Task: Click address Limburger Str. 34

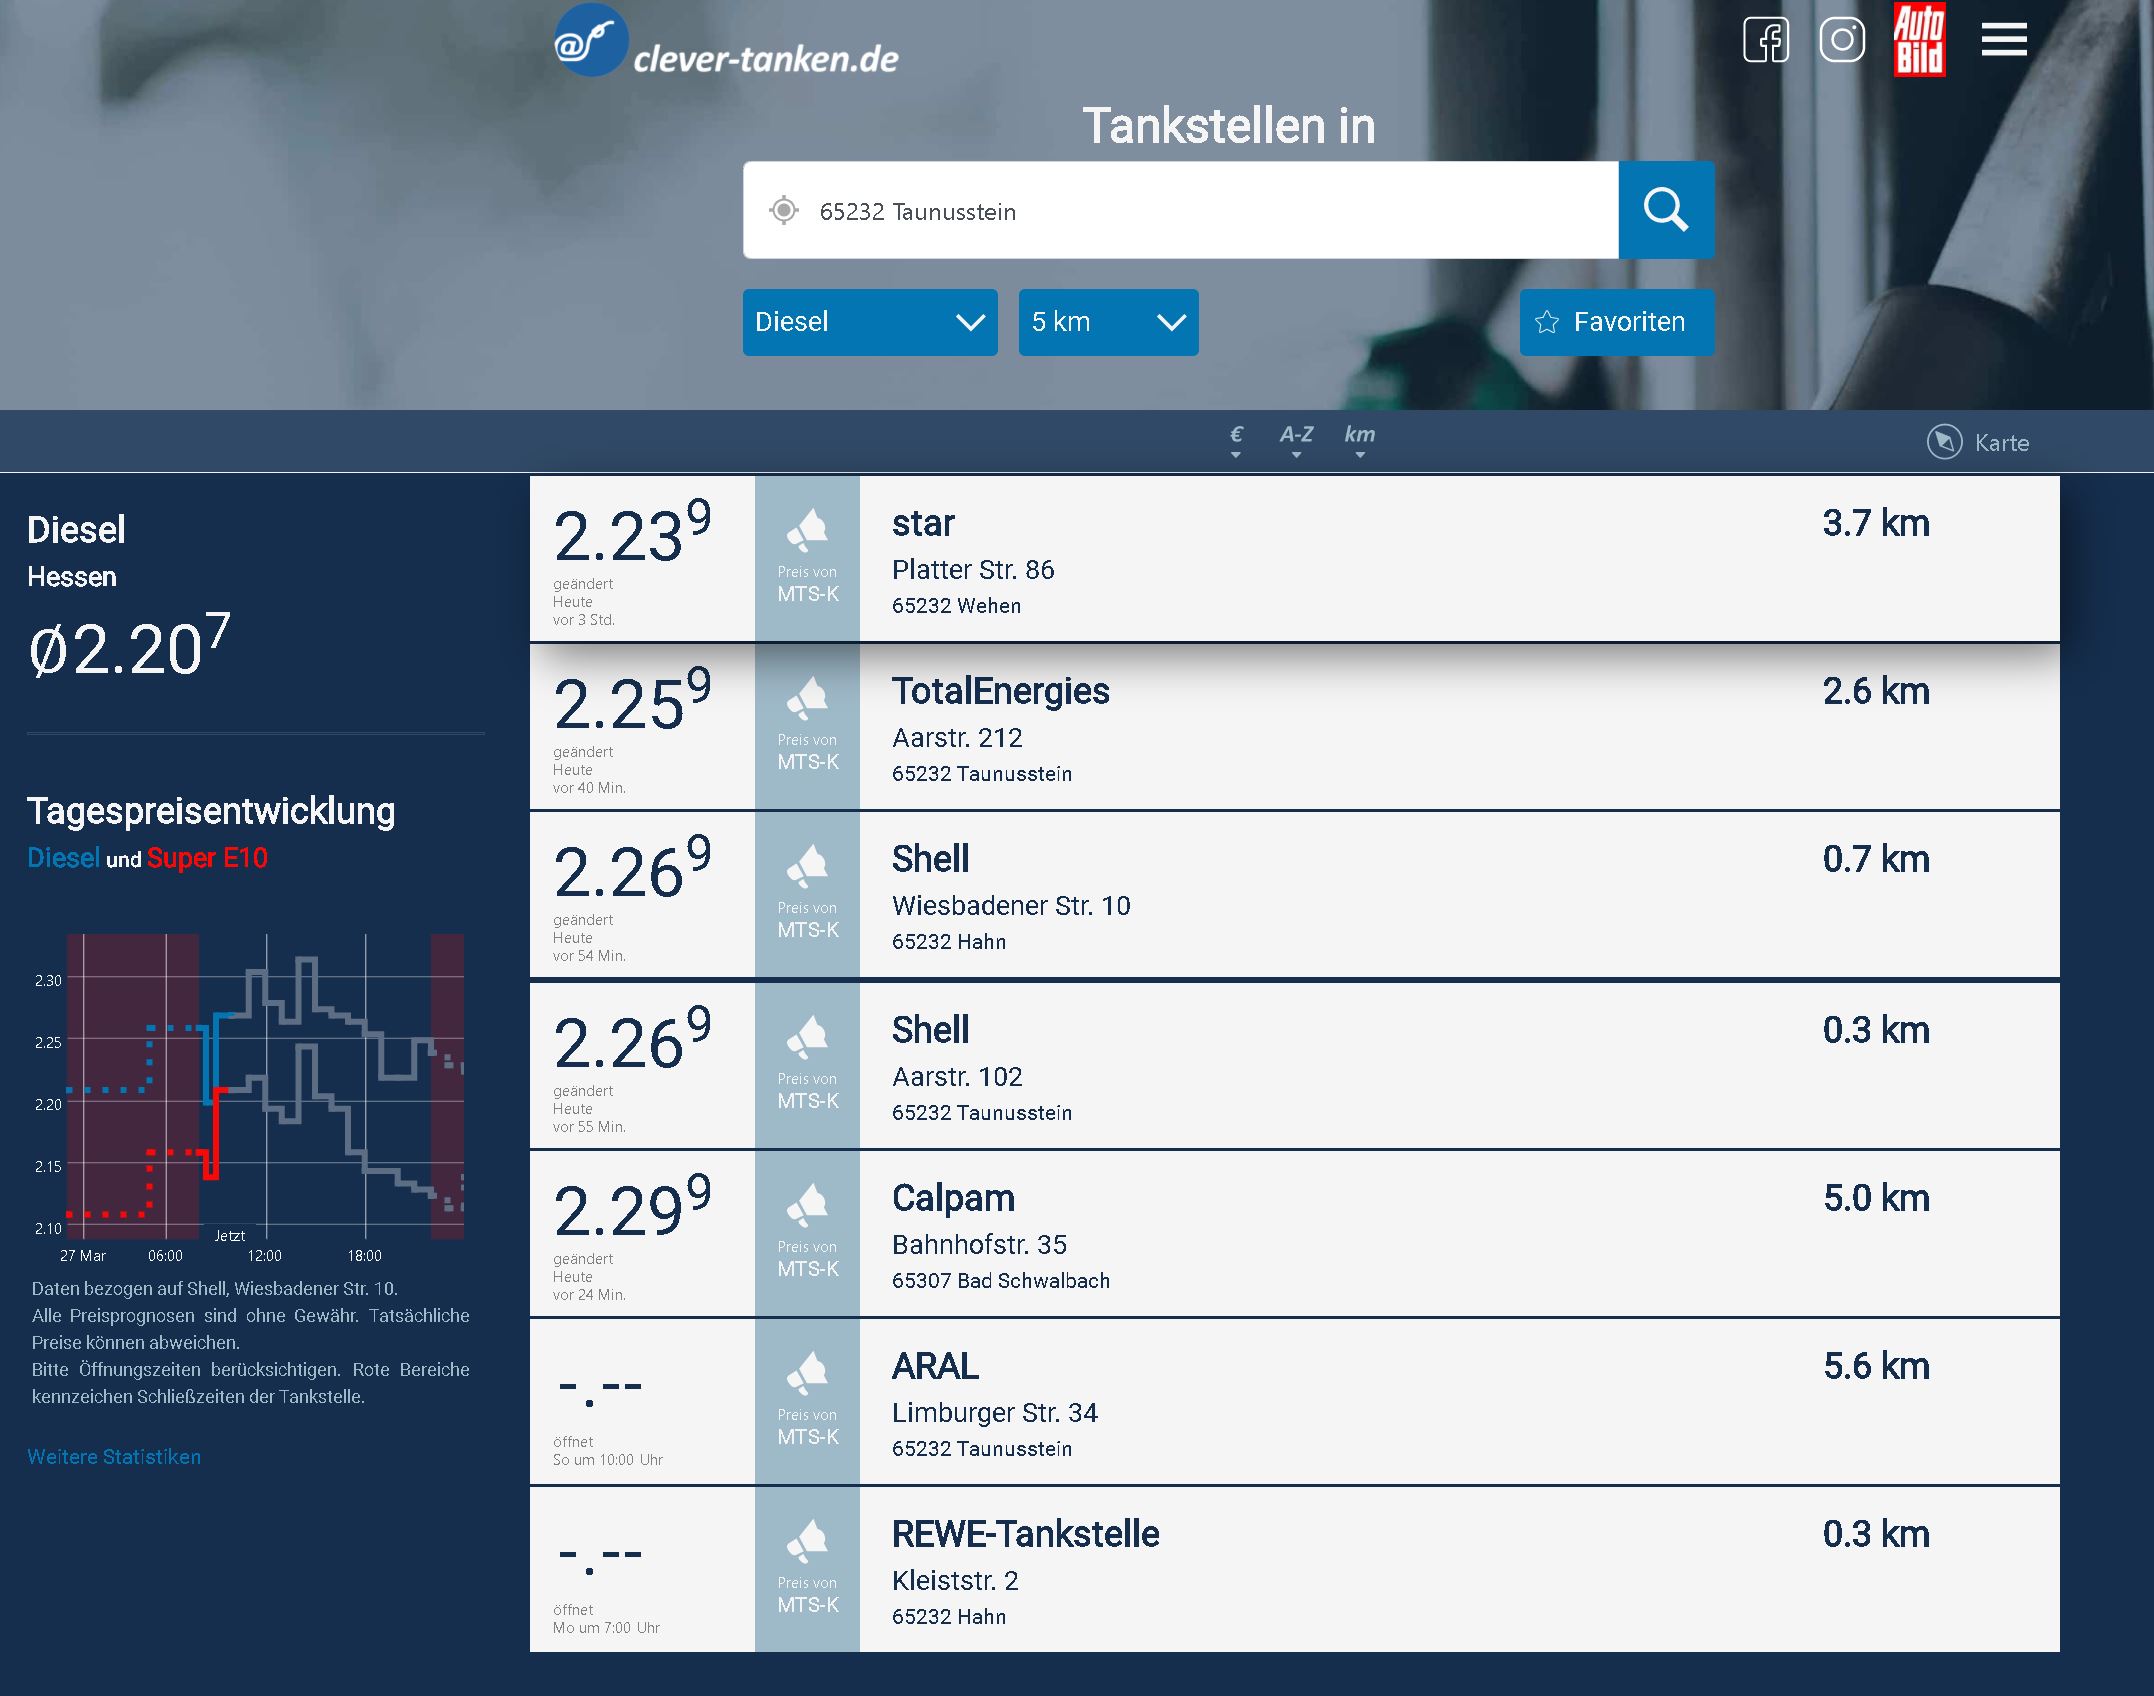Action: pyautogui.click(x=994, y=1413)
